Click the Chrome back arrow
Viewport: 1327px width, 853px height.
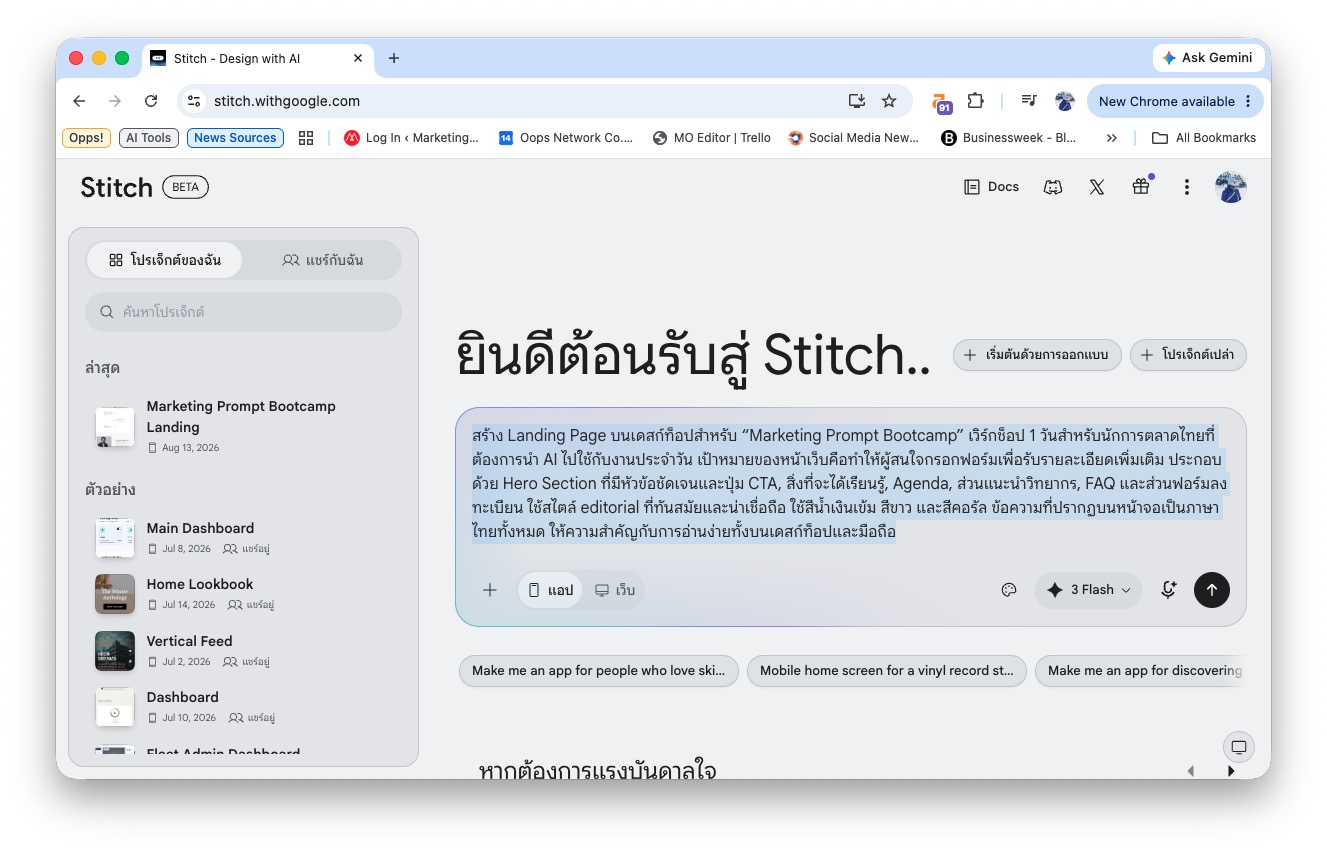coord(79,101)
